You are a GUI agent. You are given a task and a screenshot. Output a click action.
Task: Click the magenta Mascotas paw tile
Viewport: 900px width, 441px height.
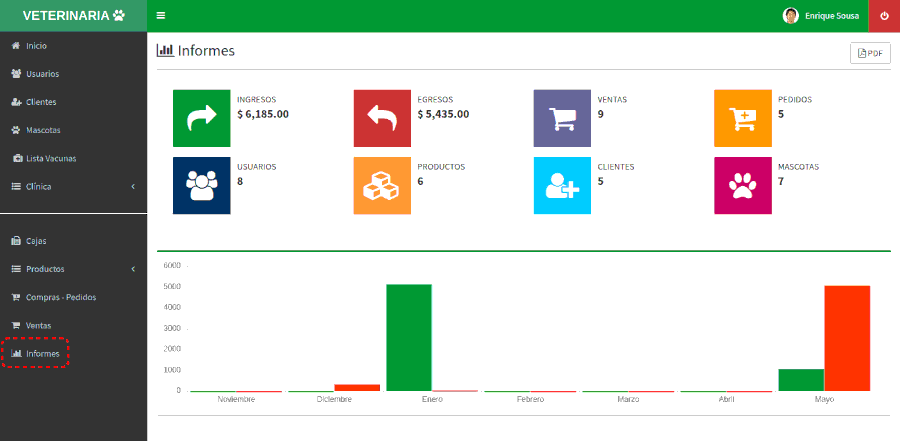coord(742,185)
